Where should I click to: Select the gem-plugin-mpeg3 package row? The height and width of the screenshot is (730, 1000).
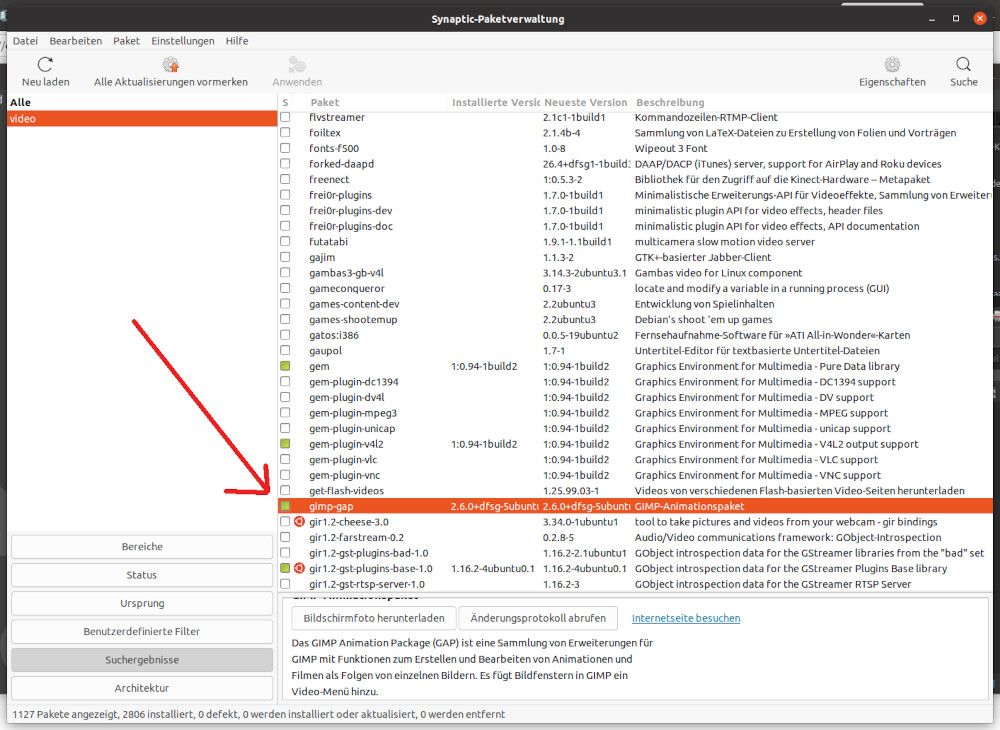pyautogui.click(x=635, y=412)
